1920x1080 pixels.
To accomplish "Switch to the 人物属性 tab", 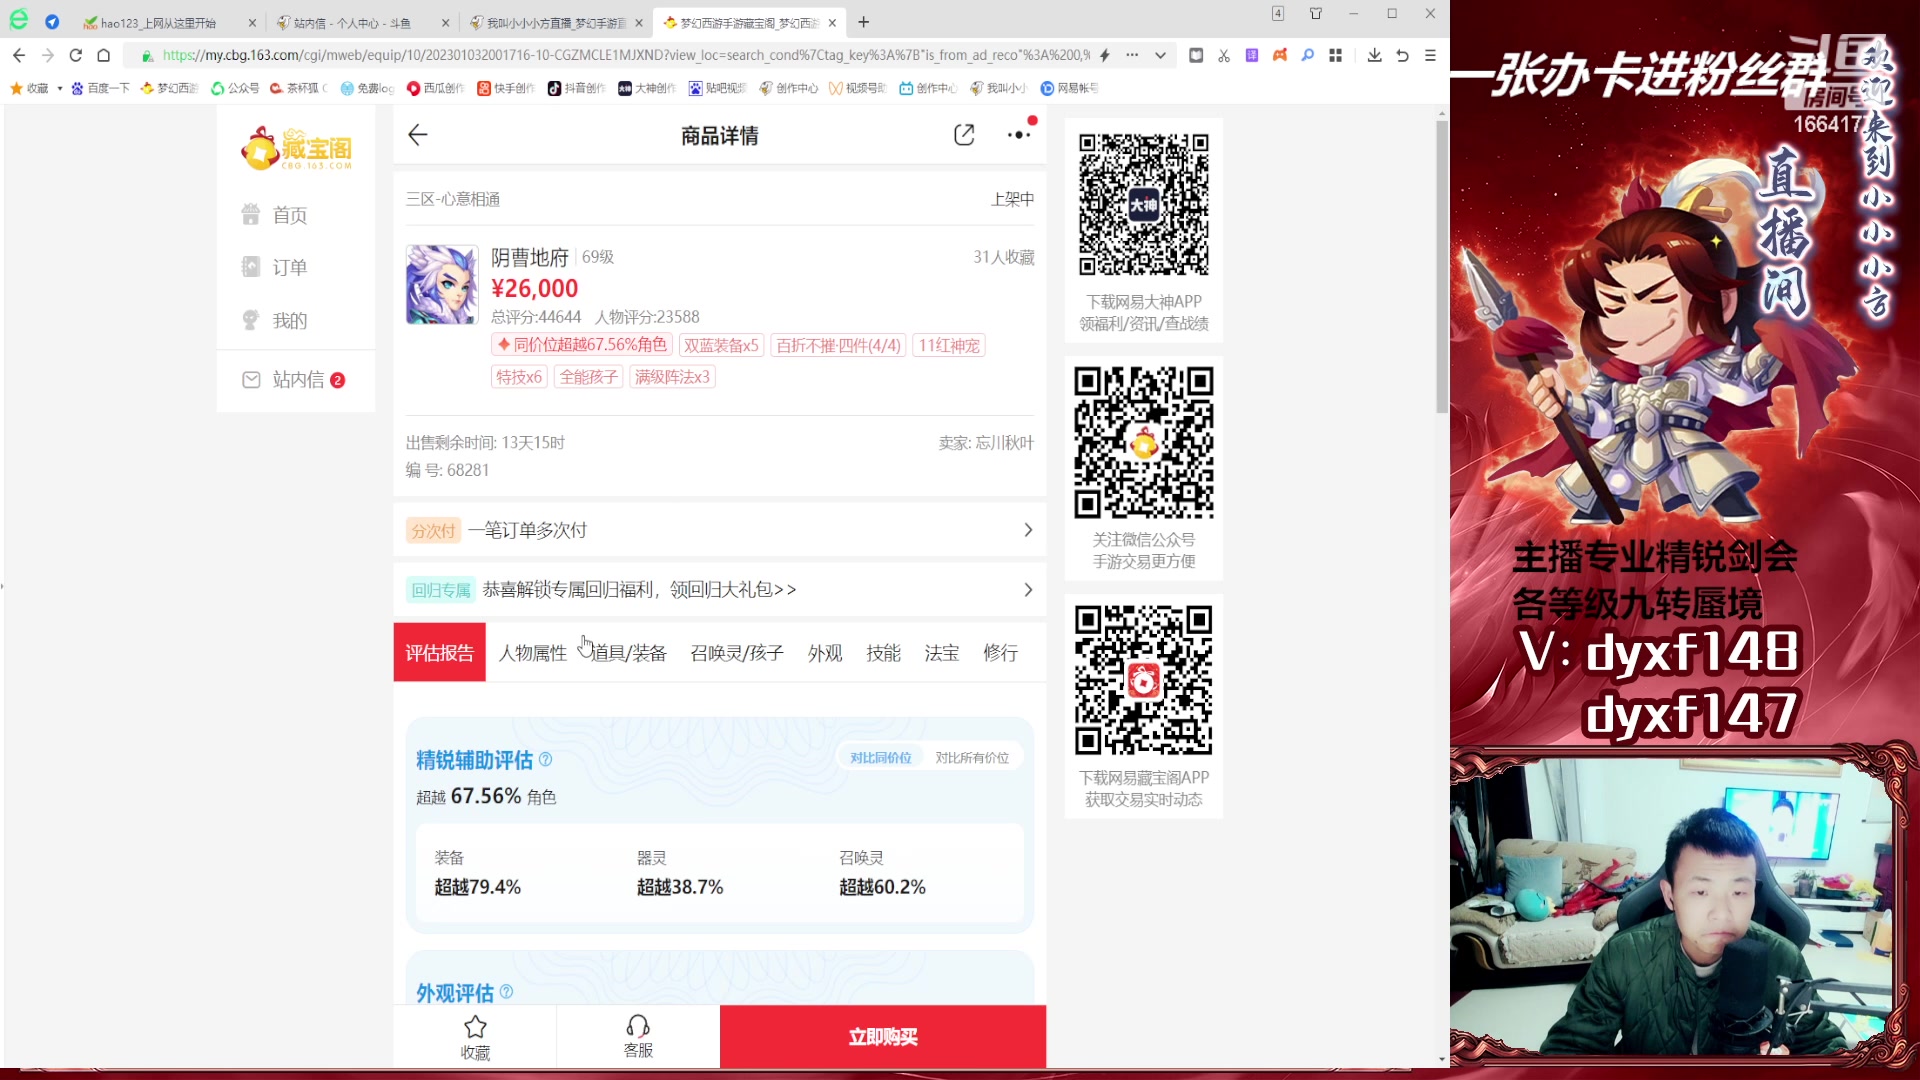I will click(x=533, y=653).
